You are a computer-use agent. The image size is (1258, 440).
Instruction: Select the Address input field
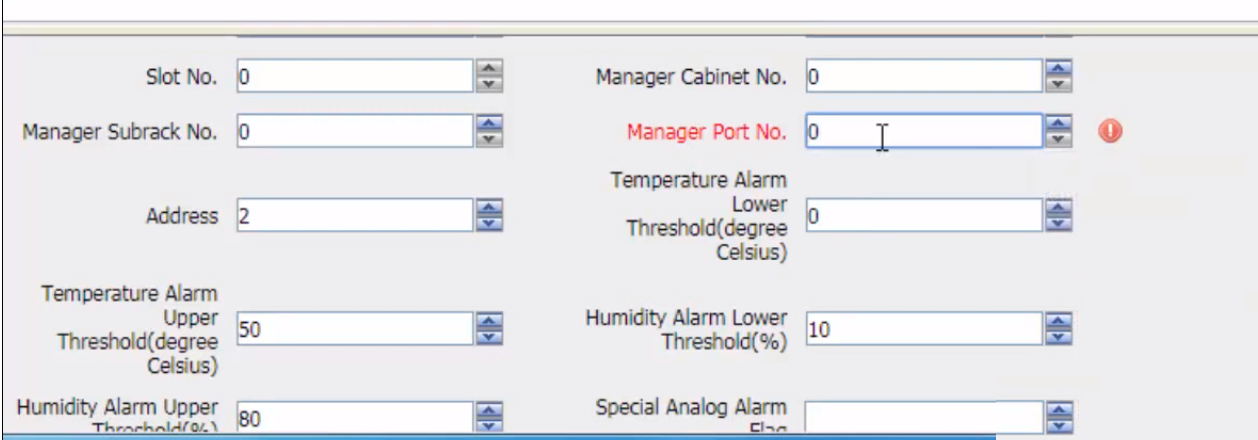(x=354, y=215)
